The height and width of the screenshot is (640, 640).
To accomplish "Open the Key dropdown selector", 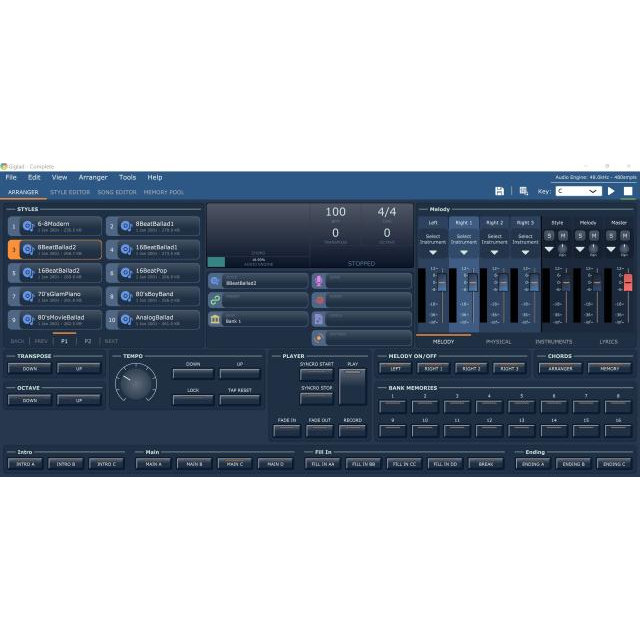I will tap(578, 191).
